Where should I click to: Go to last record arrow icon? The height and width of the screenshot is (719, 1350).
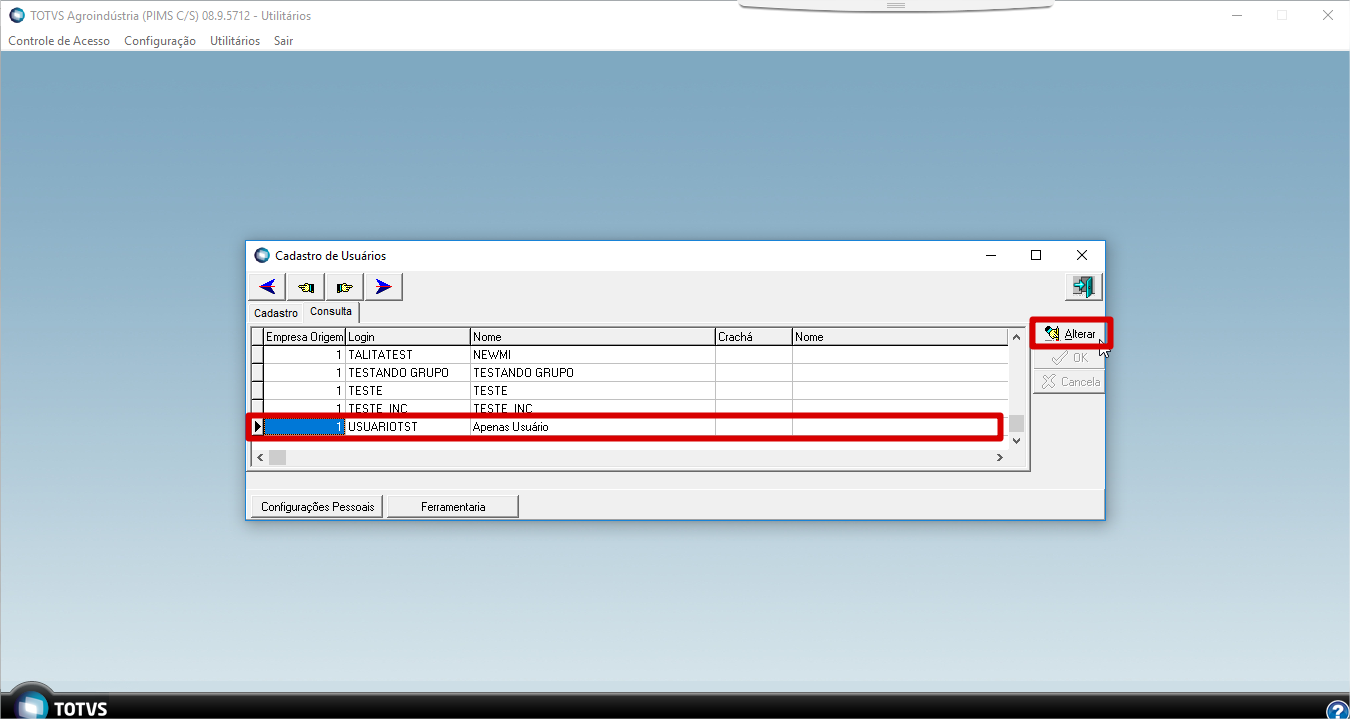tap(384, 287)
